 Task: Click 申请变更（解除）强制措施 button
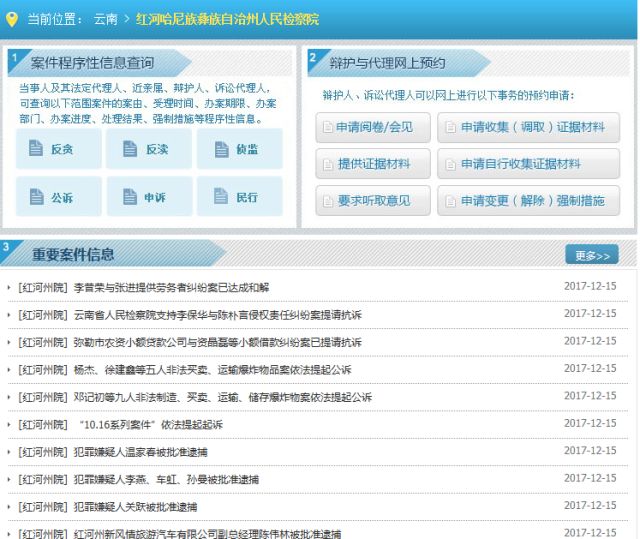529,200
